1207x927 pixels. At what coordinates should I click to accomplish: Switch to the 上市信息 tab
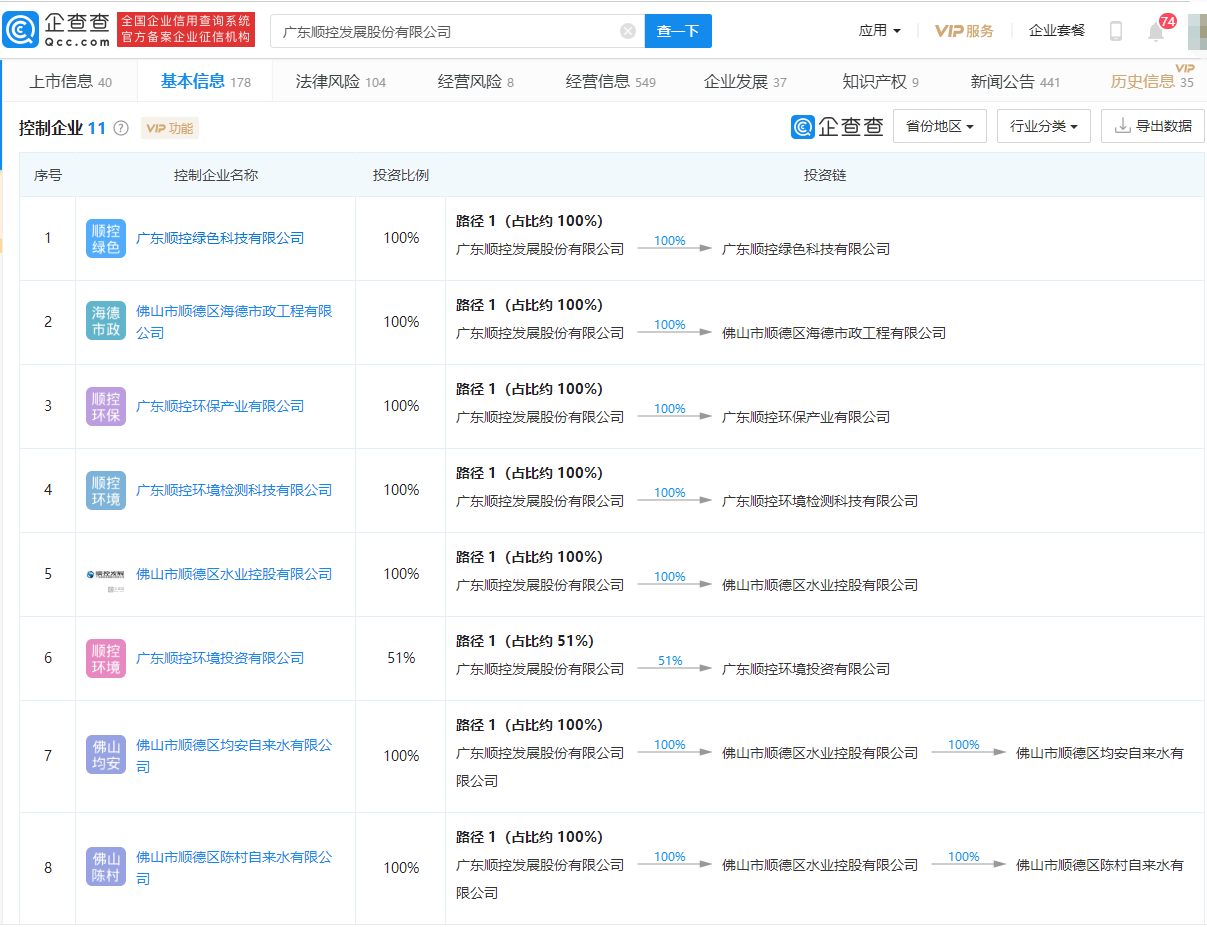coord(70,82)
